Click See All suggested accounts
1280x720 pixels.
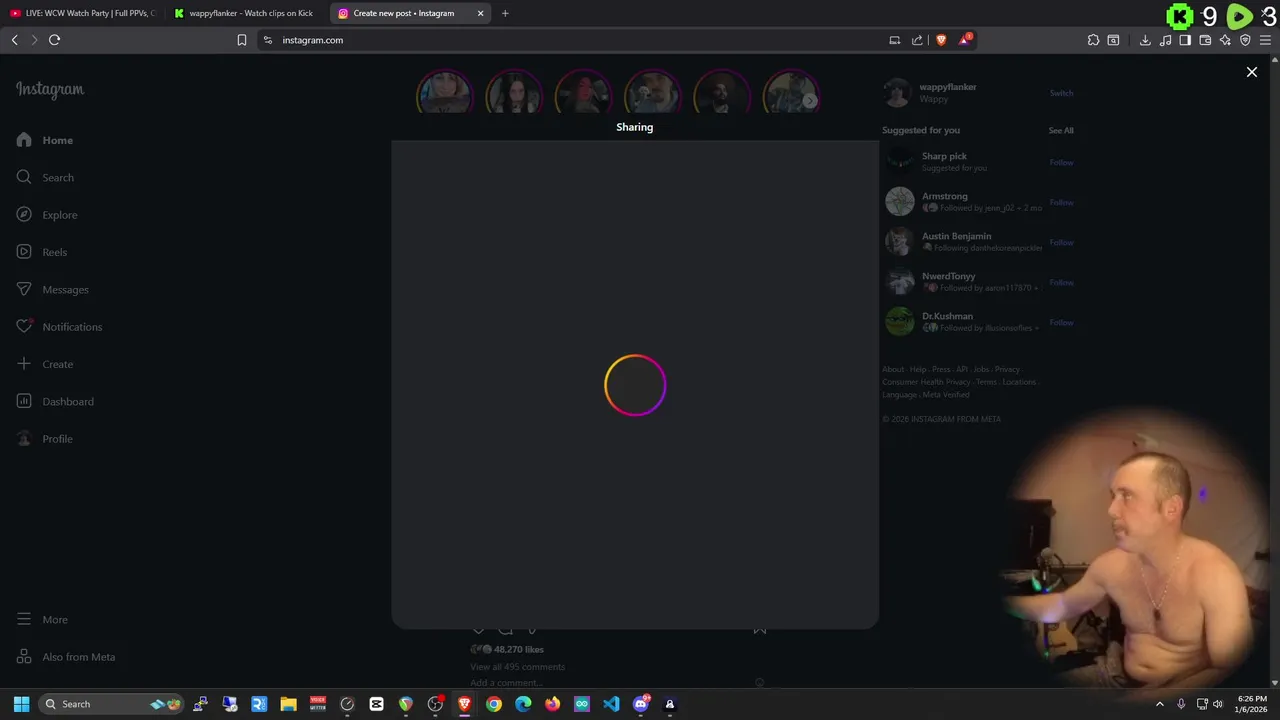pyautogui.click(x=1061, y=130)
